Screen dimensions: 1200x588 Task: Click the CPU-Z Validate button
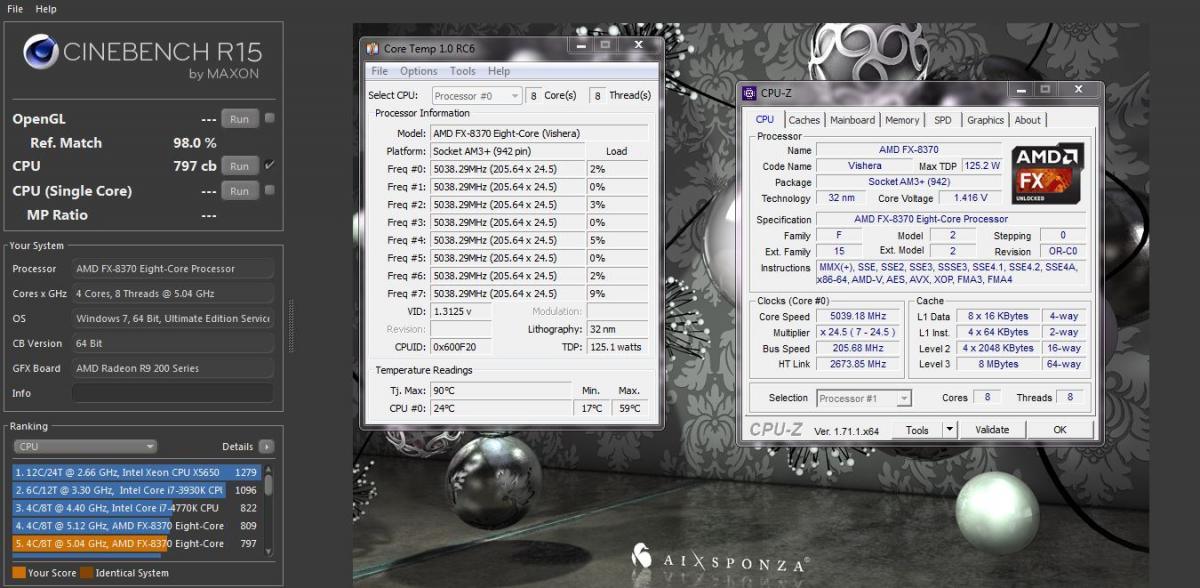[x=992, y=430]
